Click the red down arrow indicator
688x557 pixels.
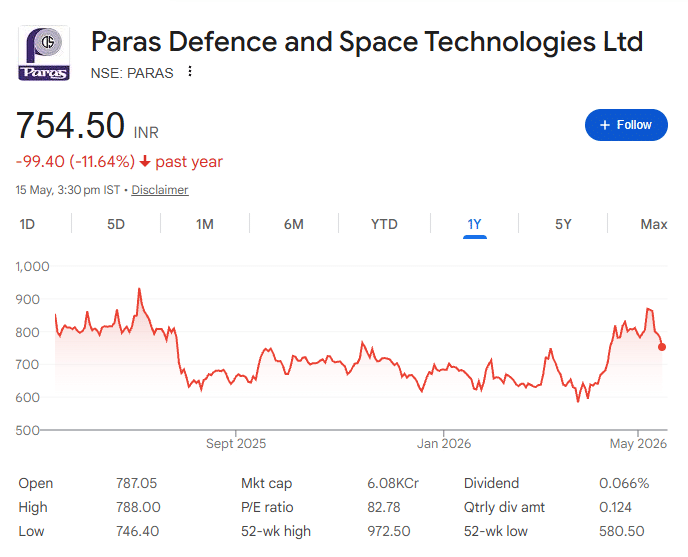pyautogui.click(x=145, y=162)
